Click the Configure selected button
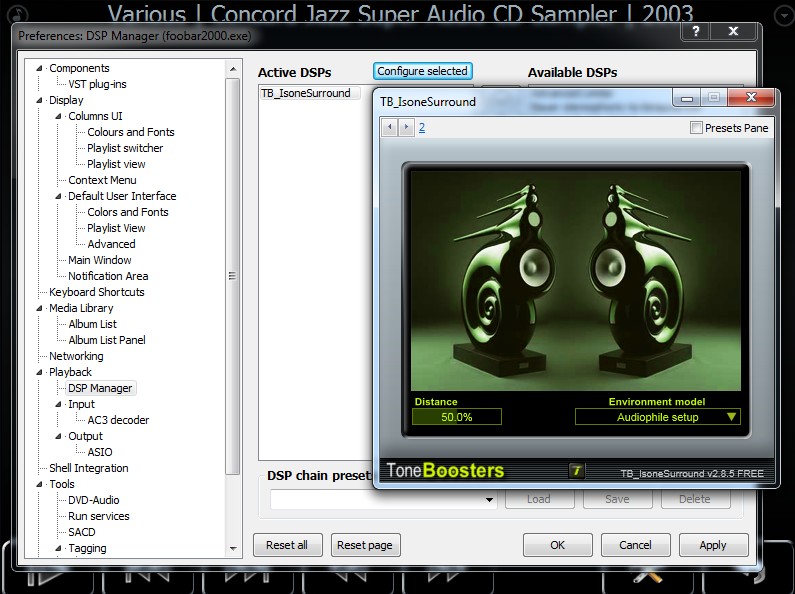The height and width of the screenshot is (594, 795). pyautogui.click(x=422, y=71)
